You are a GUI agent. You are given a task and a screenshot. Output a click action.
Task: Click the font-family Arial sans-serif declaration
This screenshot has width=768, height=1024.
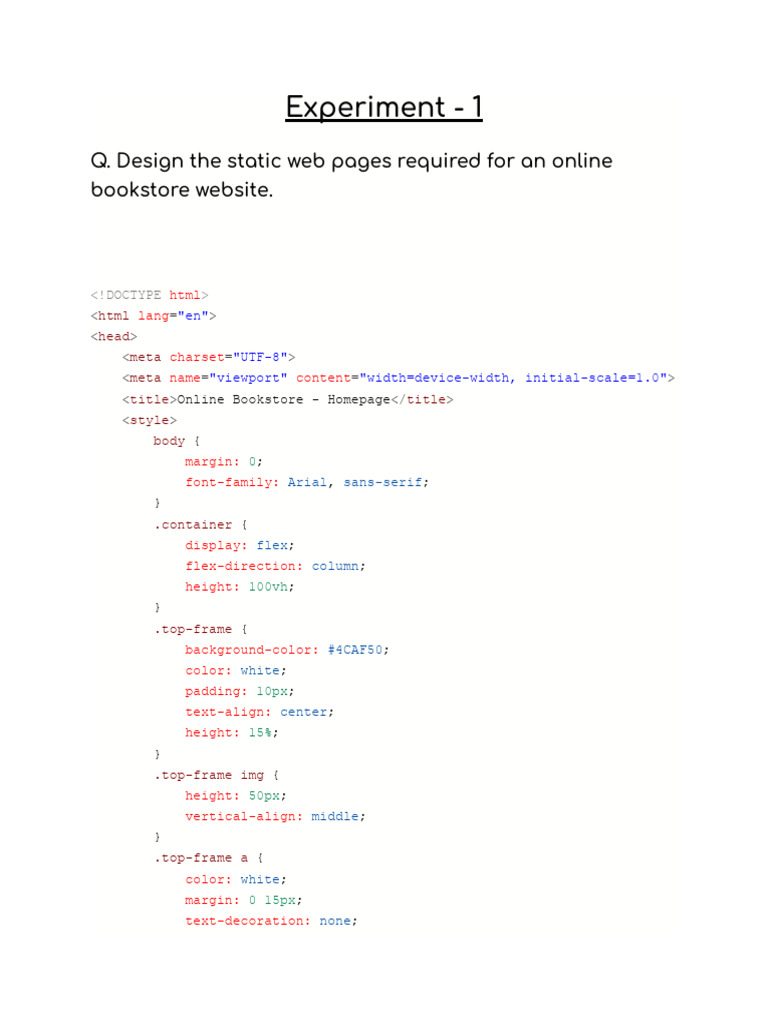pyautogui.click(x=307, y=483)
